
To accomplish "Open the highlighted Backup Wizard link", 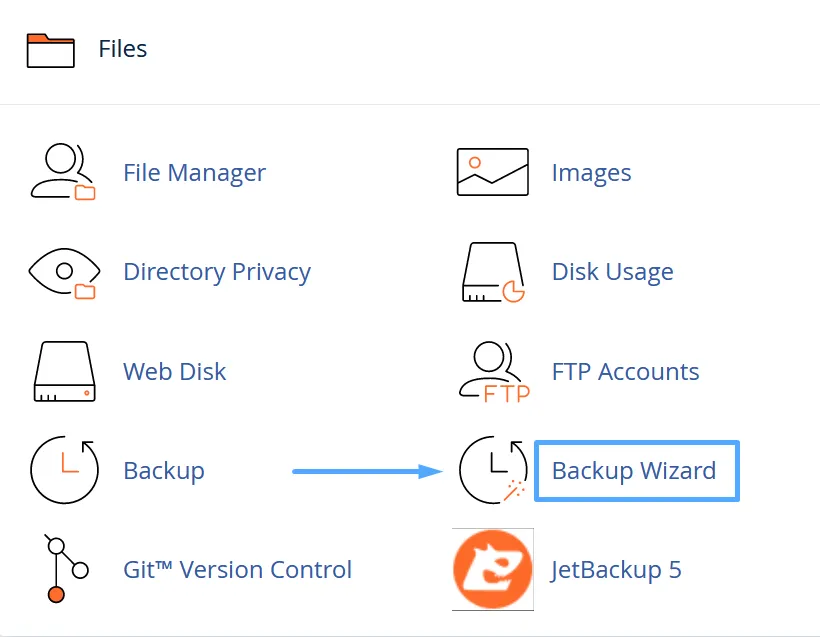I will (635, 470).
